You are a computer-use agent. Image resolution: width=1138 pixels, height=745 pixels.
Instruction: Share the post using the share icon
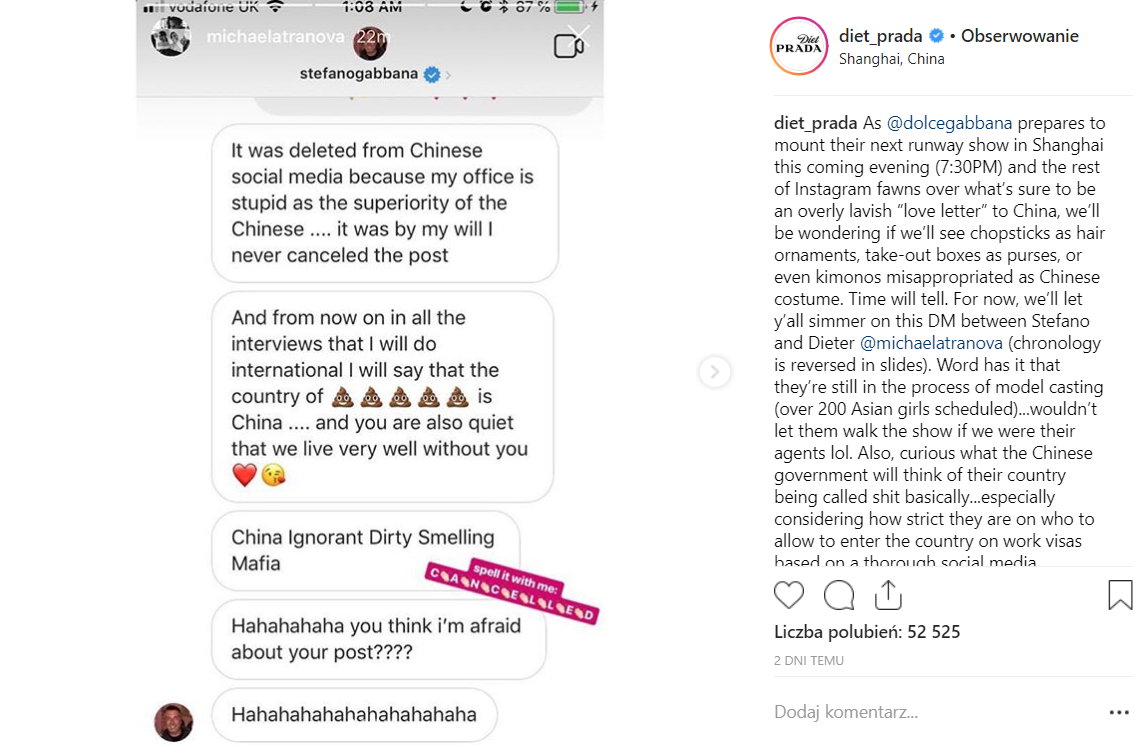(x=888, y=595)
